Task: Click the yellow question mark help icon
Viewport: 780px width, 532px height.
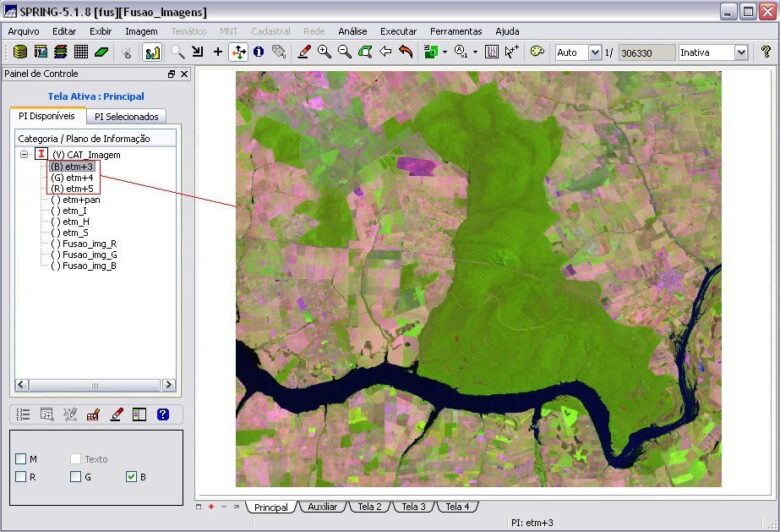Action: pos(766,52)
